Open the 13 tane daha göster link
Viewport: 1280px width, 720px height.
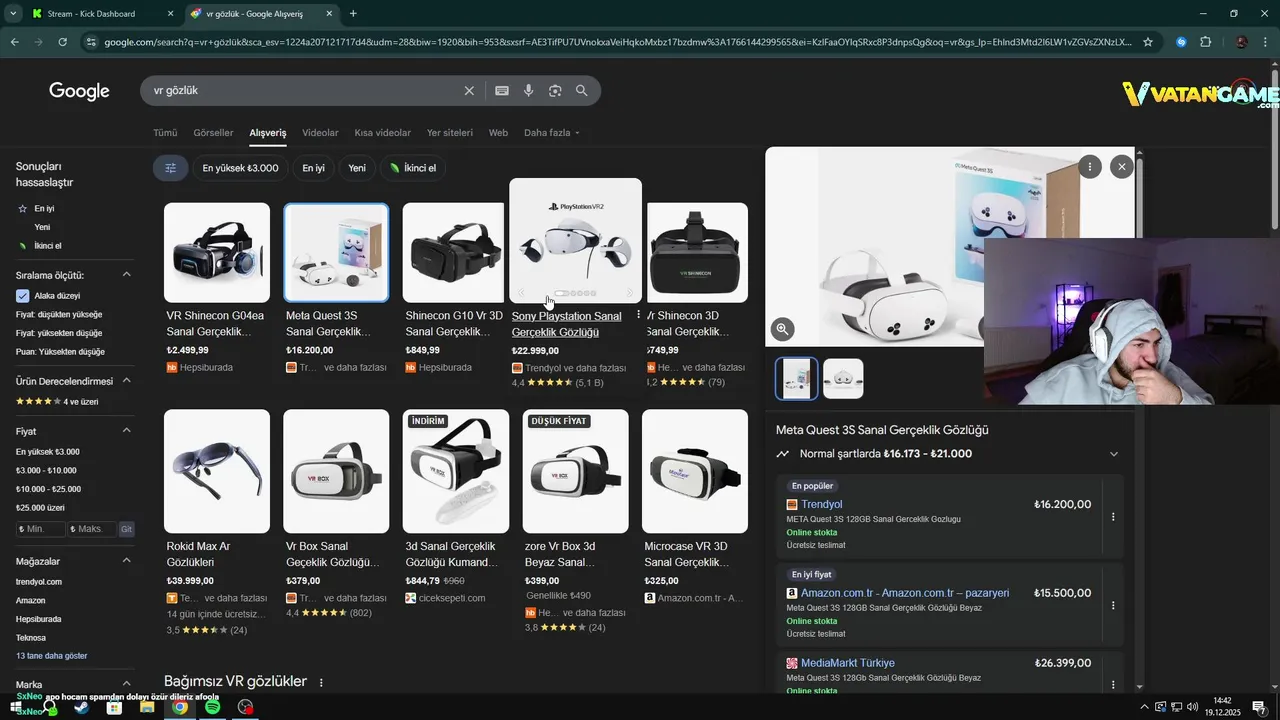[x=52, y=656]
